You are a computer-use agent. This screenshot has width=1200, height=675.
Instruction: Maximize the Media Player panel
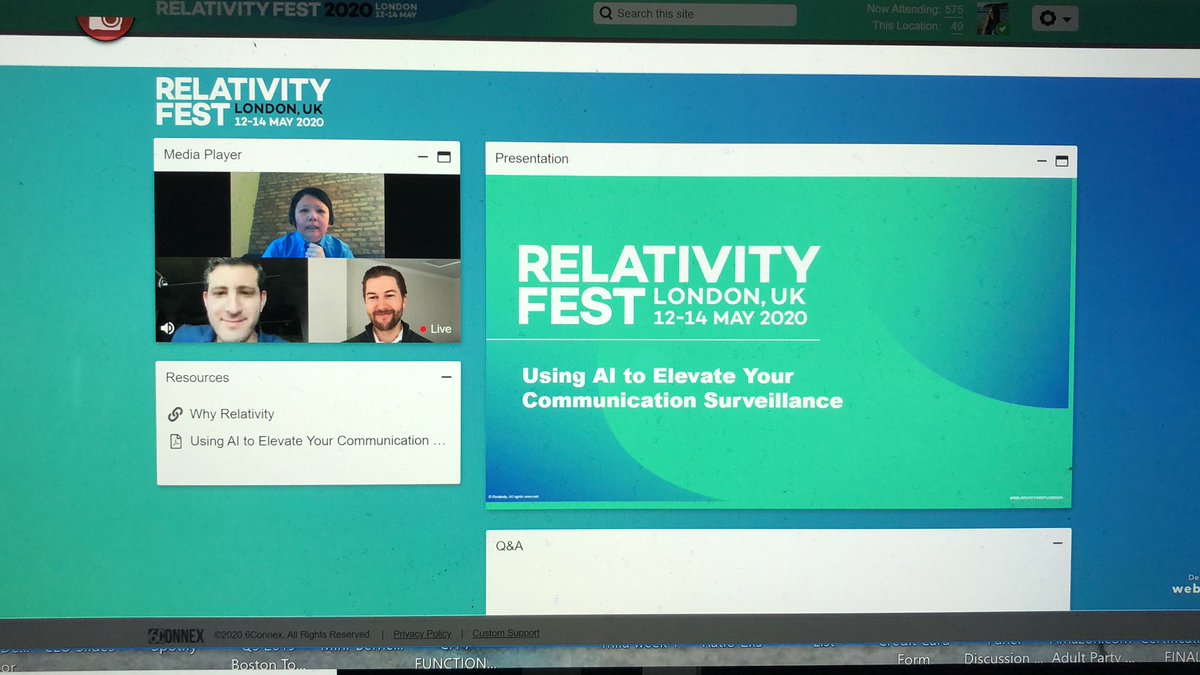tap(444, 156)
